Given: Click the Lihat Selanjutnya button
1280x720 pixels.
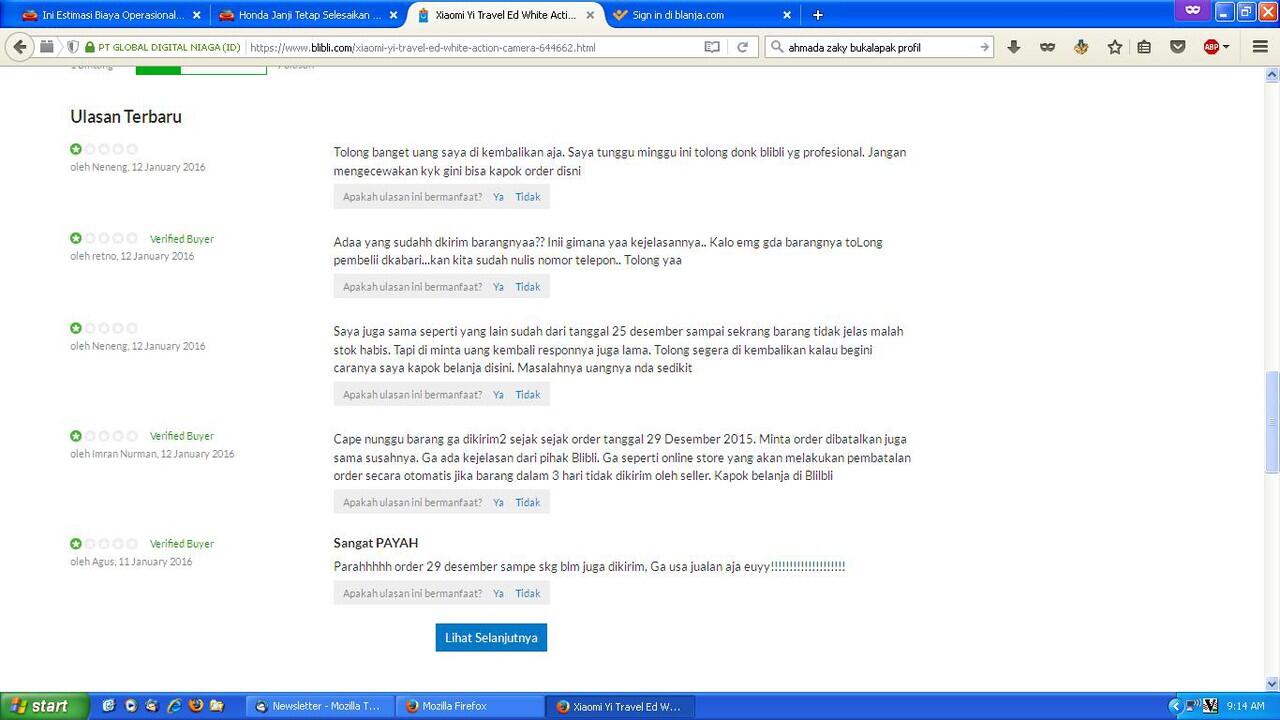Looking at the screenshot, I should click(x=491, y=637).
